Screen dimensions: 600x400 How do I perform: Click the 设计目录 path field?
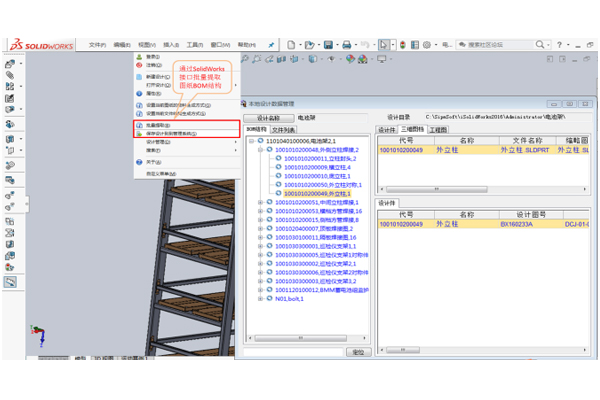(x=508, y=117)
